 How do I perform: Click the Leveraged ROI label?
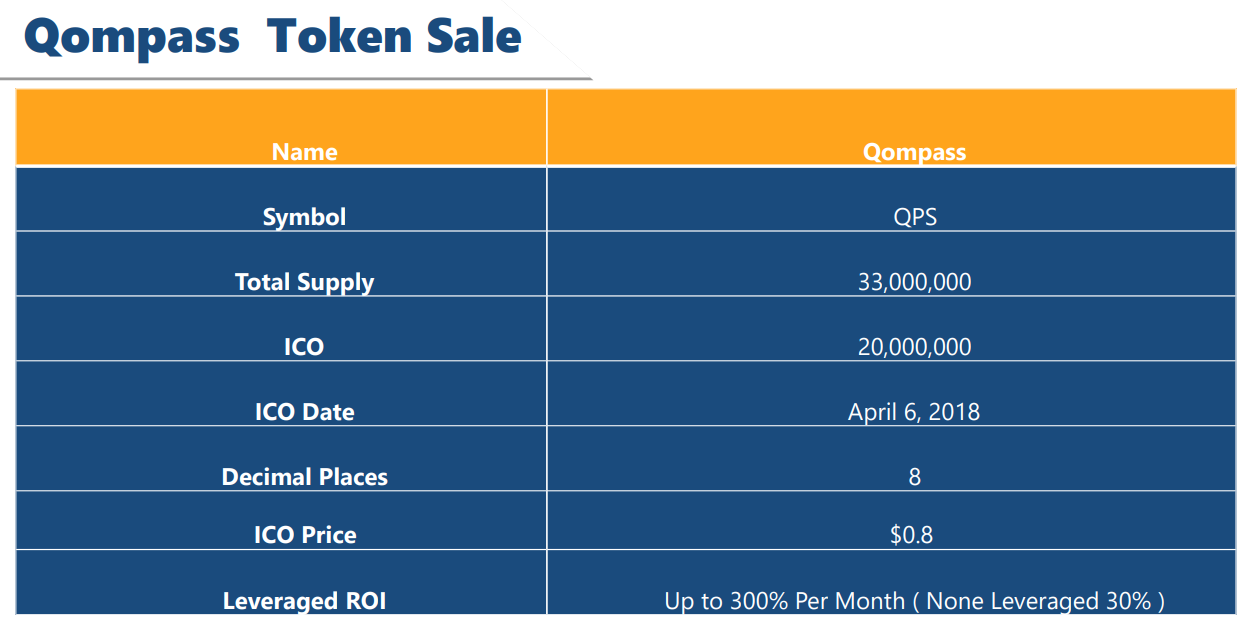[x=304, y=601]
